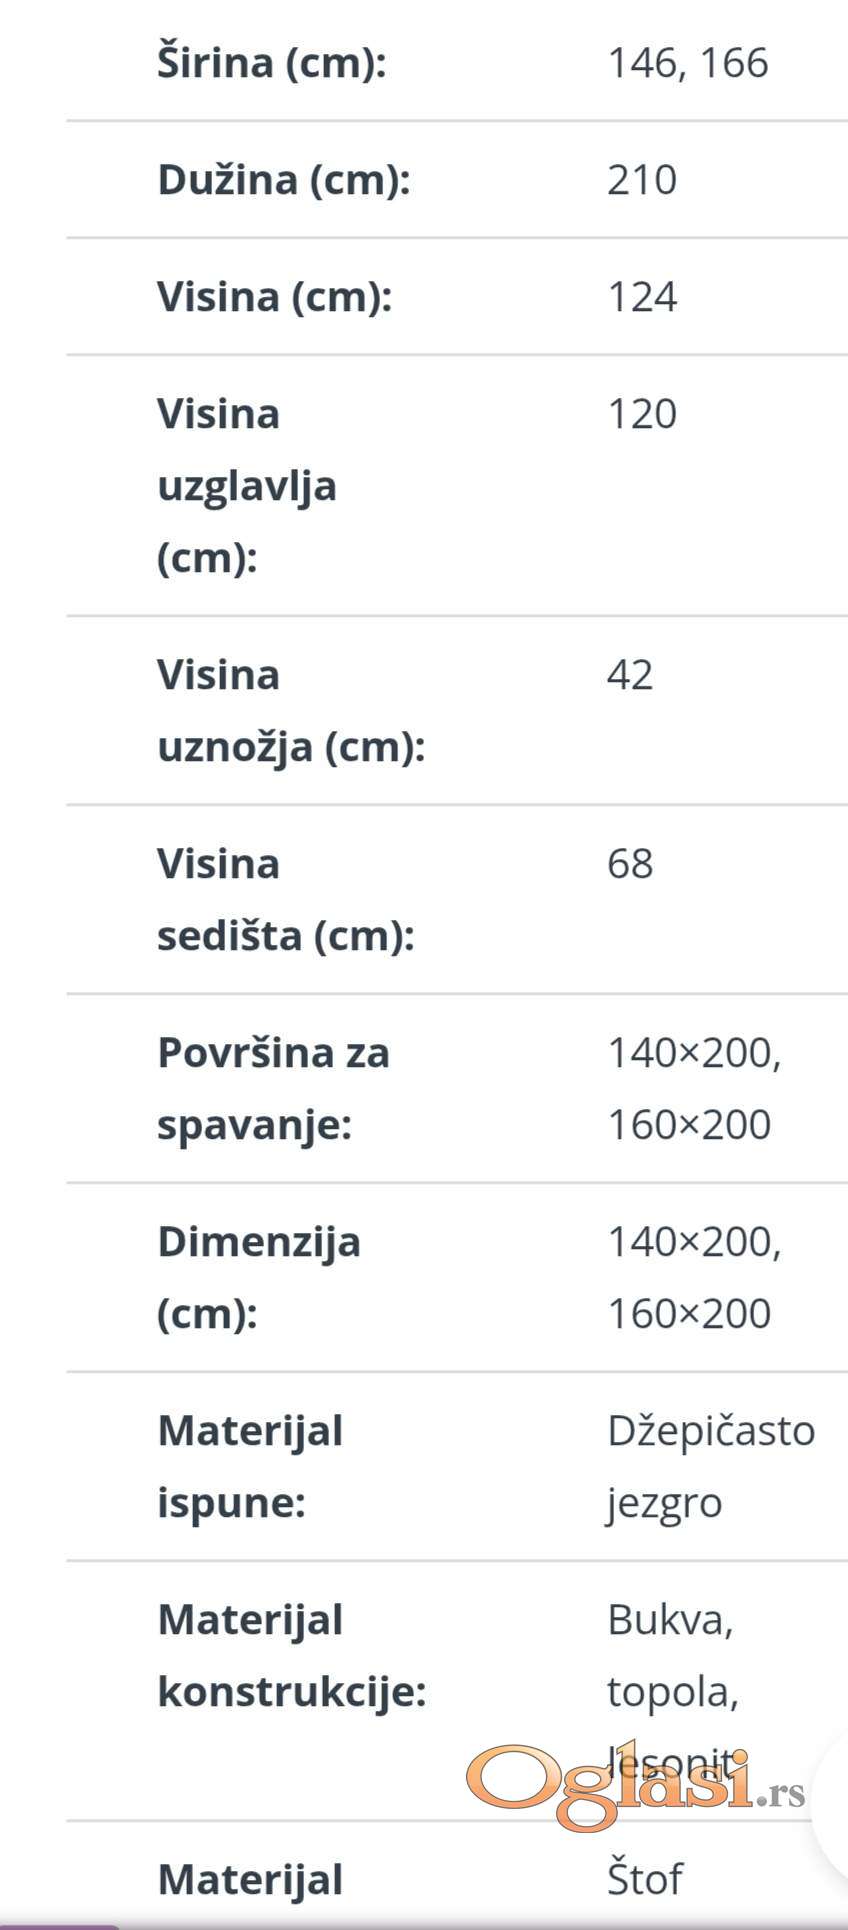
Task: Click the "Visina (cm):" row label
Action: tap(274, 297)
